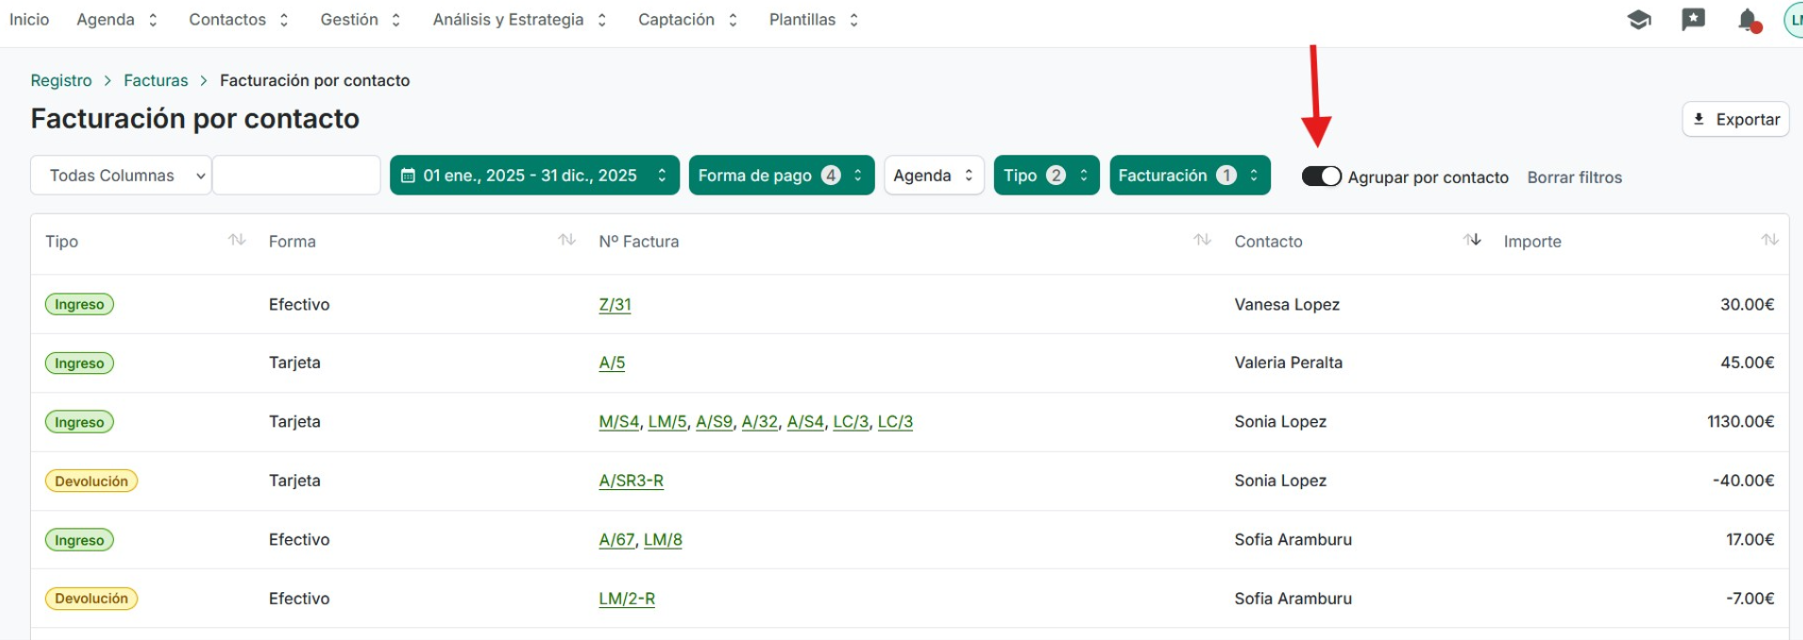This screenshot has width=1803, height=640.
Task: Open Análisis y Estrategia menu
Action: click(x=519, y=20)
